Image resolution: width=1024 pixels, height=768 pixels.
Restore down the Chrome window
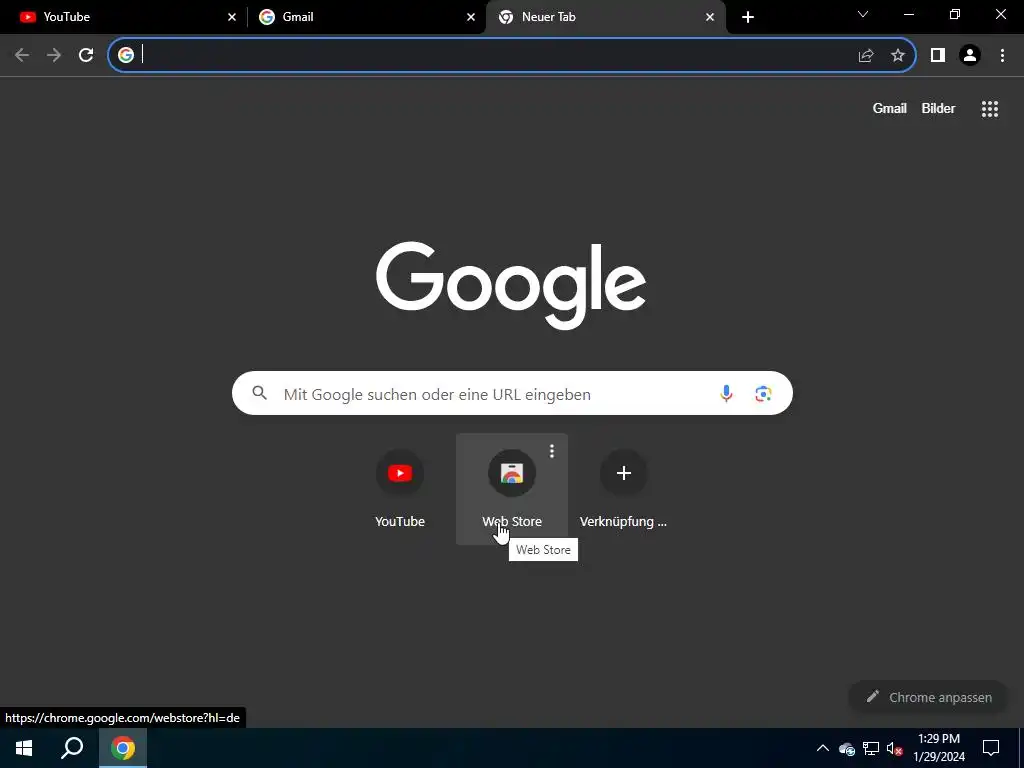click(x=955, y=14)
